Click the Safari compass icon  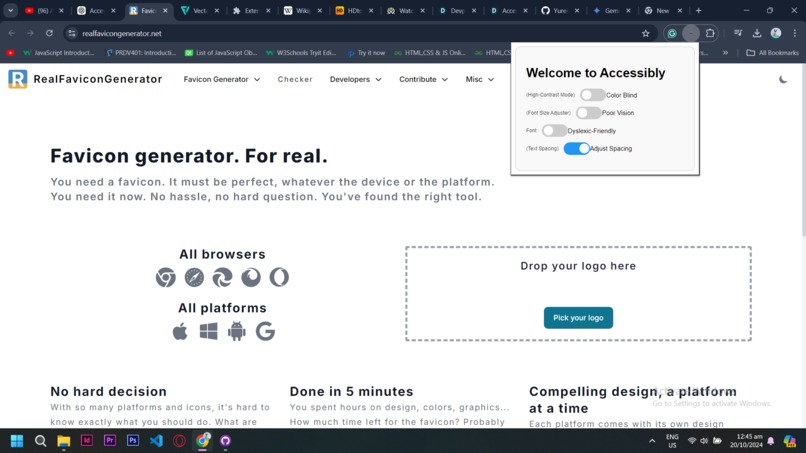point(194,278)
